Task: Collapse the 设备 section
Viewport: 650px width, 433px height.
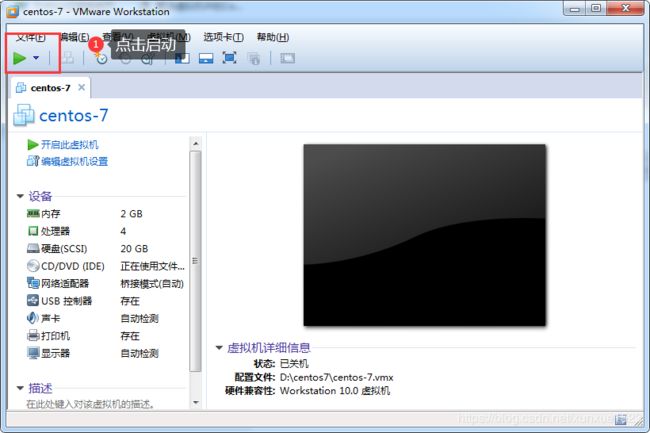Action: (20, 196)
